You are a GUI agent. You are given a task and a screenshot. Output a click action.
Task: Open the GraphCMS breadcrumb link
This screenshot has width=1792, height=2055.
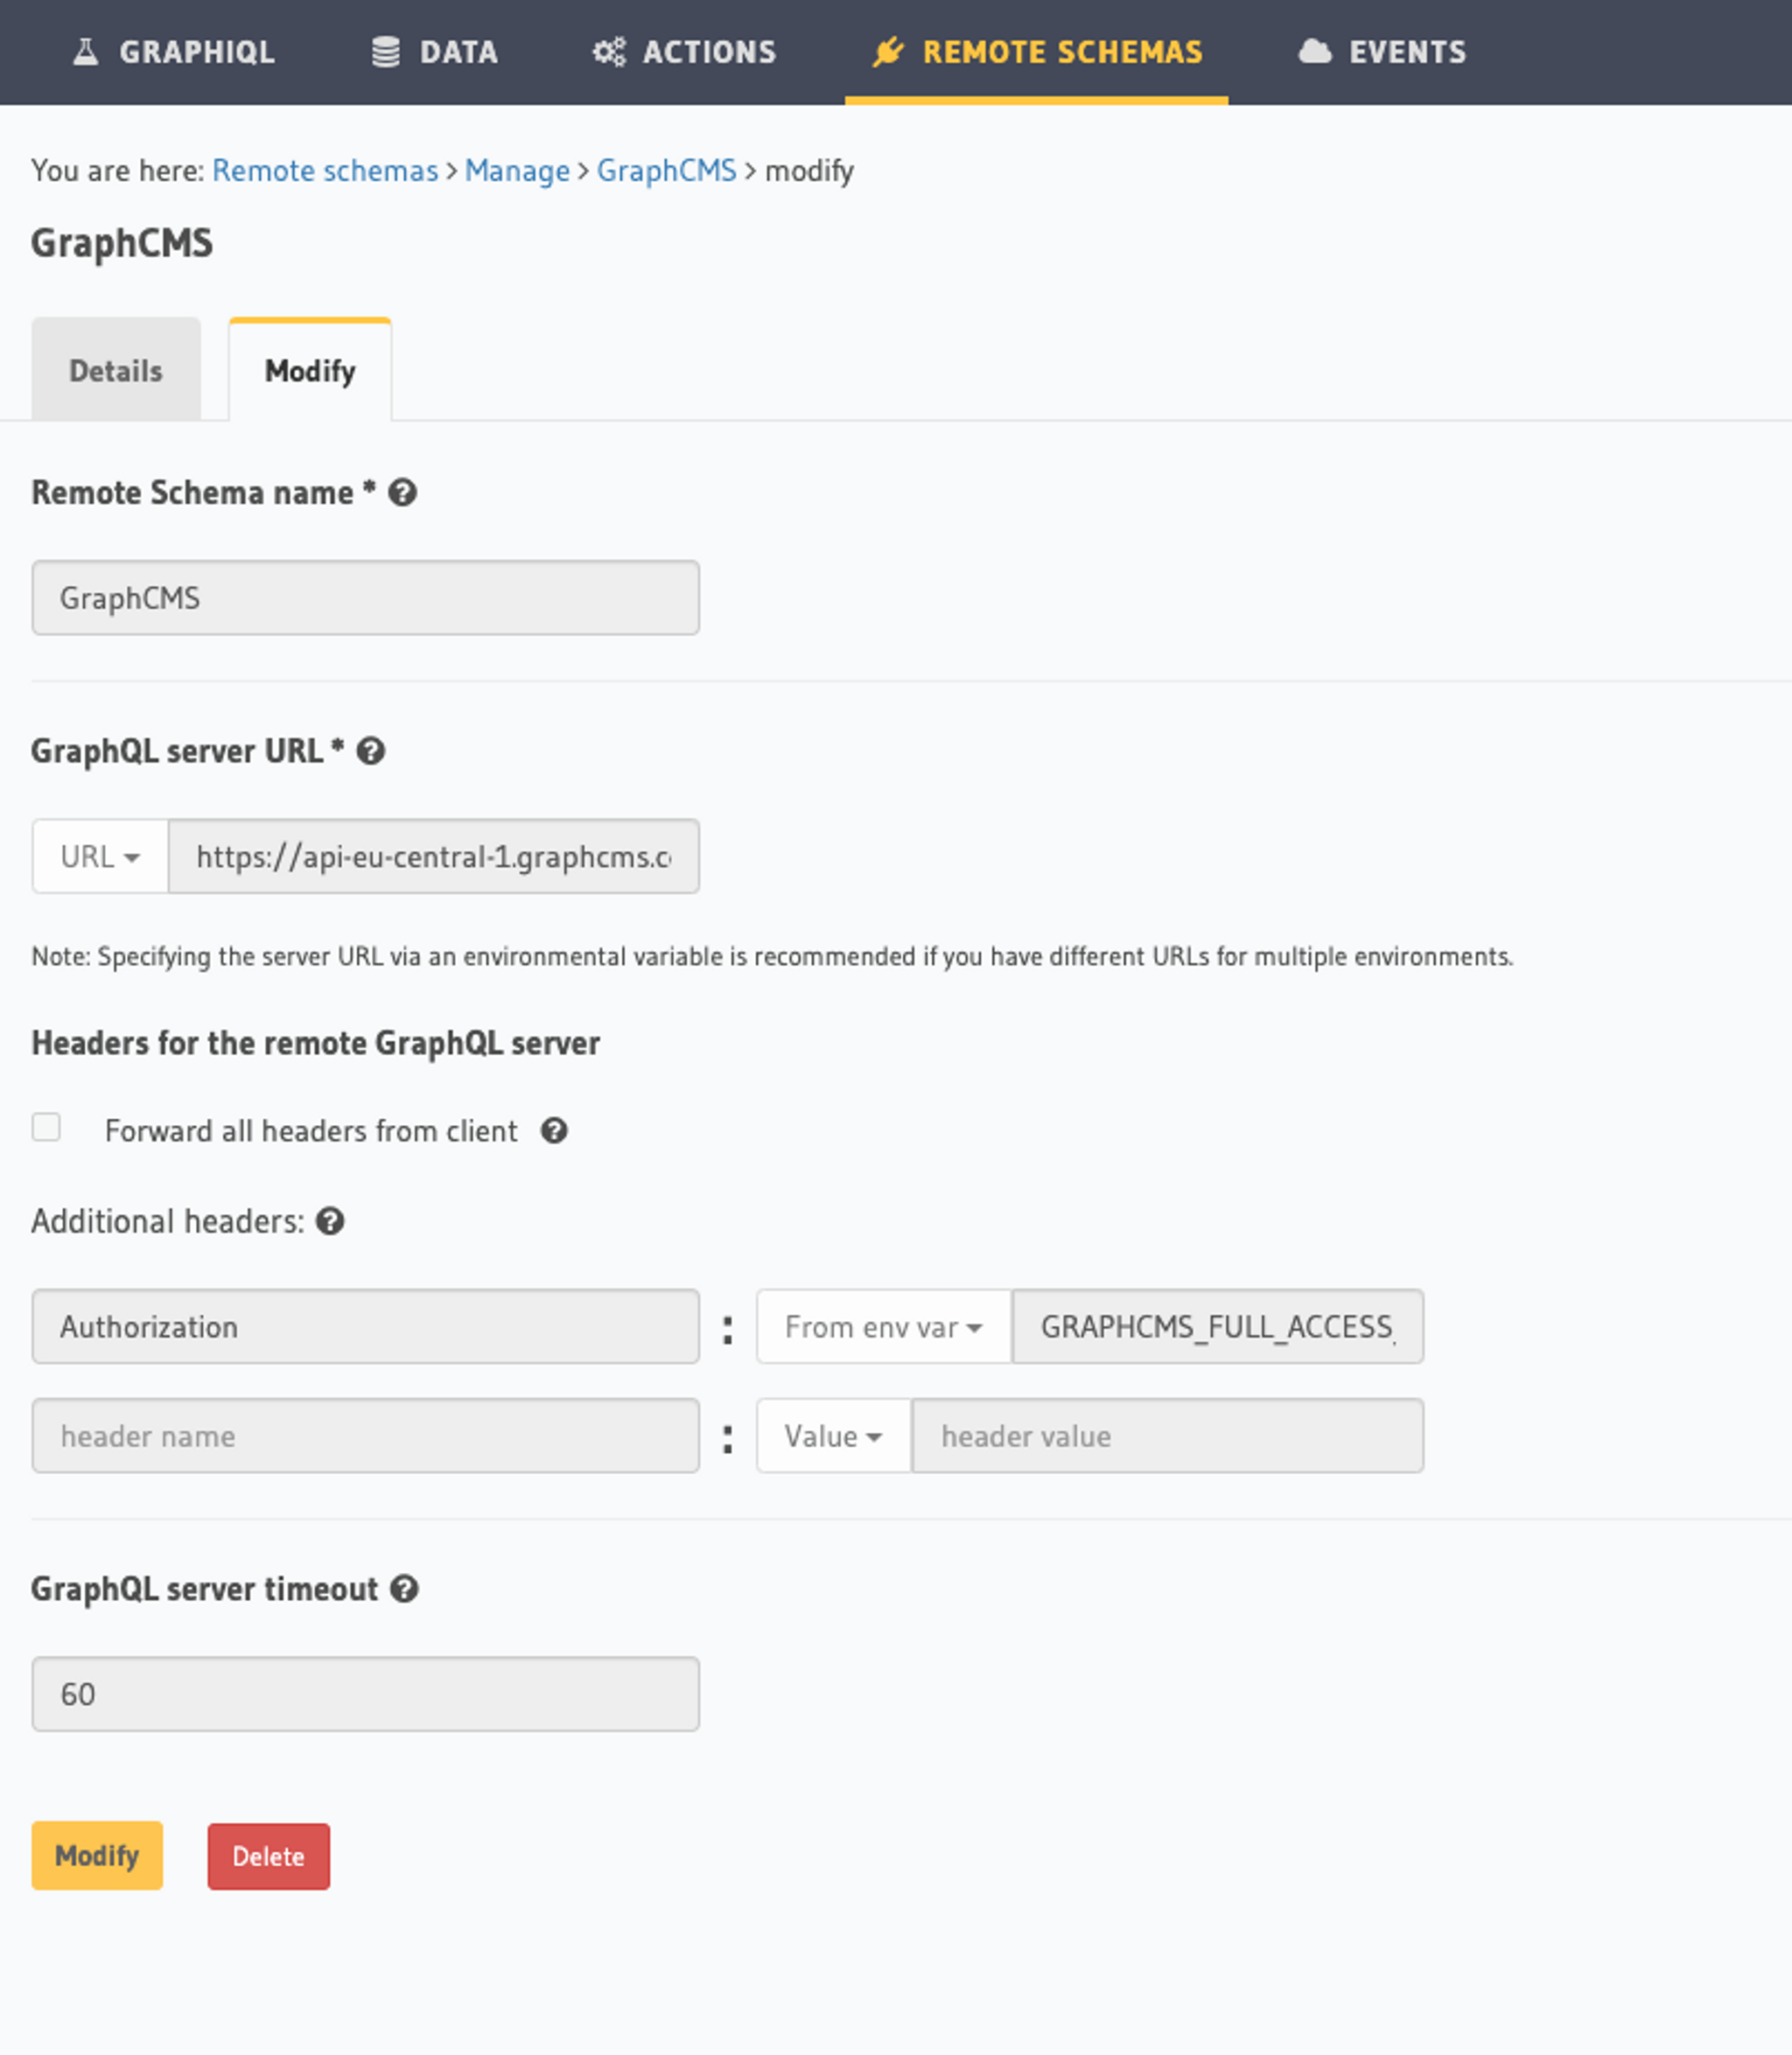click(x=666, y=171)
